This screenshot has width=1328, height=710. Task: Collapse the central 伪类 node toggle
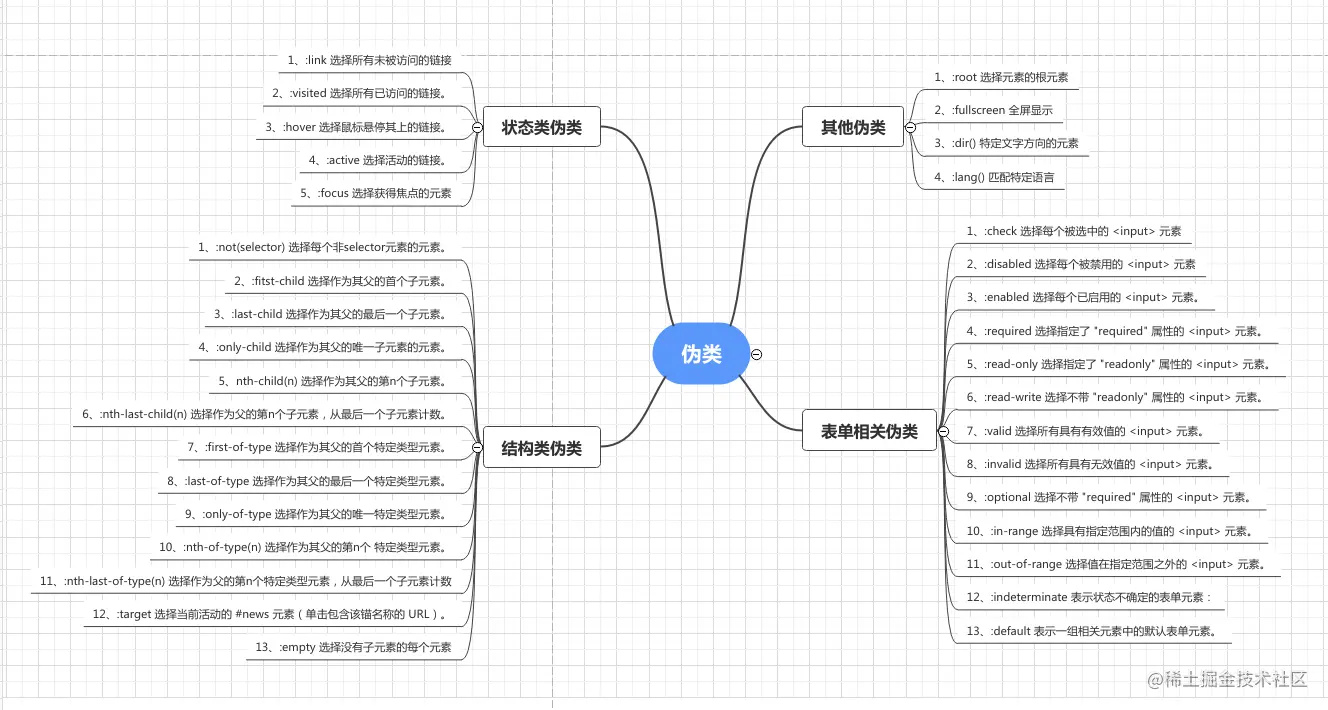(x=757, y=353)
